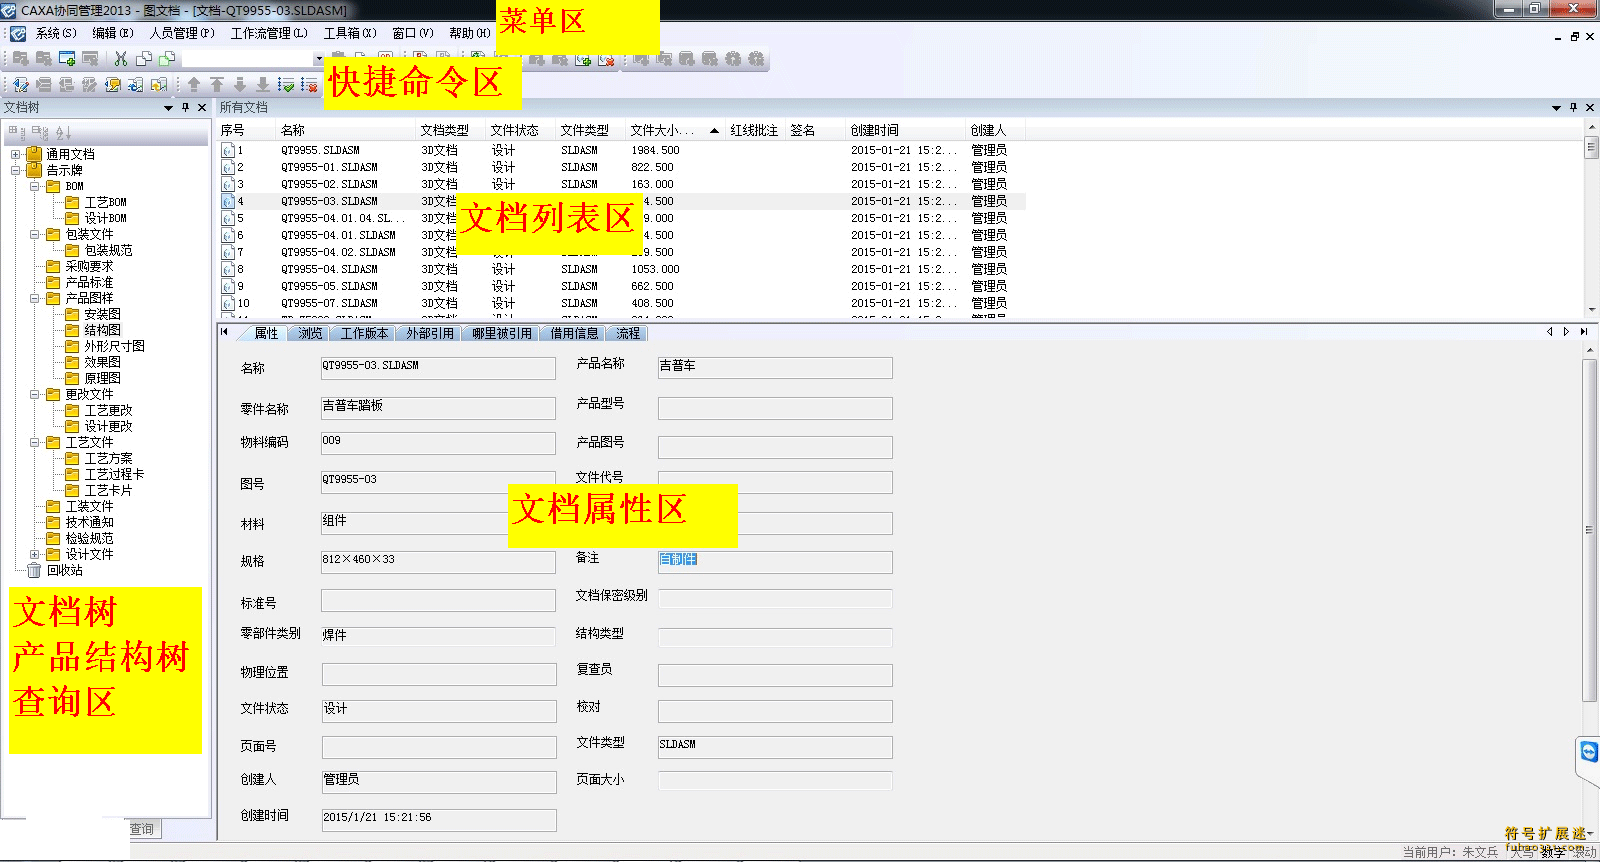Image resolution: width=1600 pixels, height=862 pixels.
Task: Click the 序号 column header
Action: [246, 130]
